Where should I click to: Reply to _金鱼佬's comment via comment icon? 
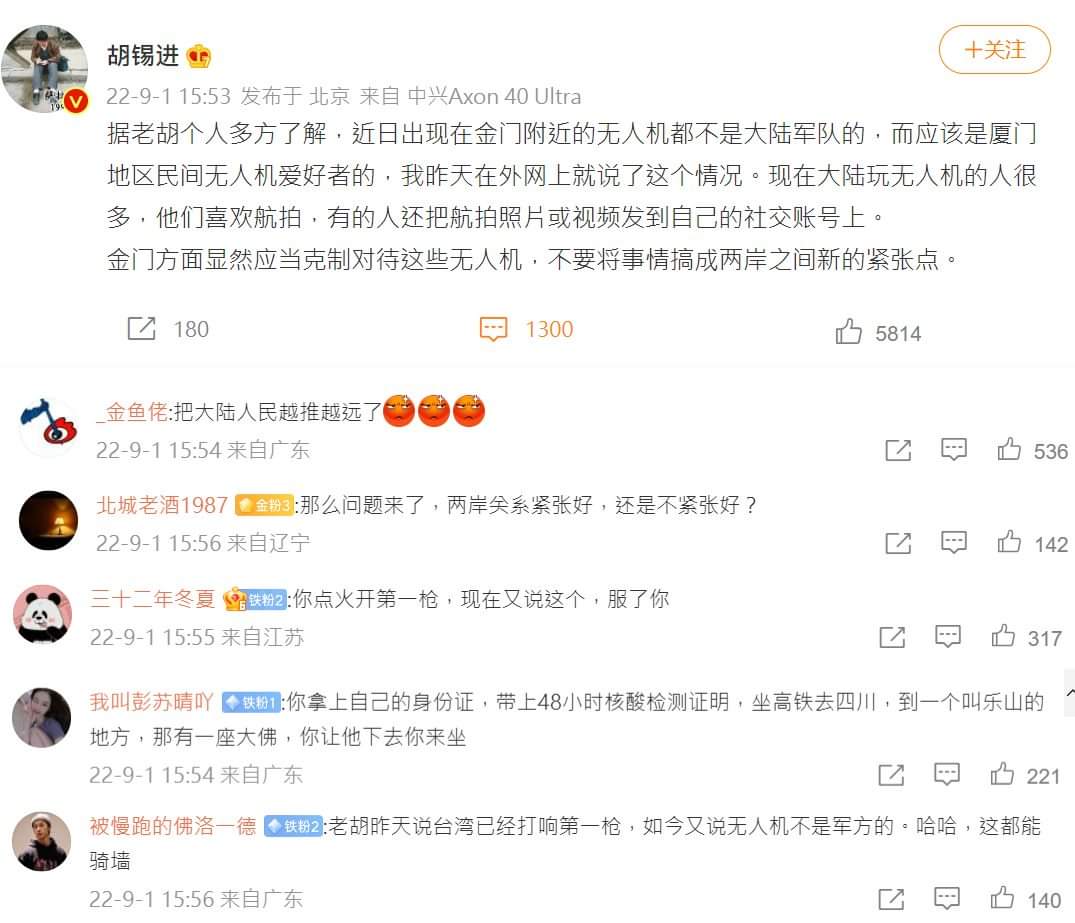[x=954, y=450]
